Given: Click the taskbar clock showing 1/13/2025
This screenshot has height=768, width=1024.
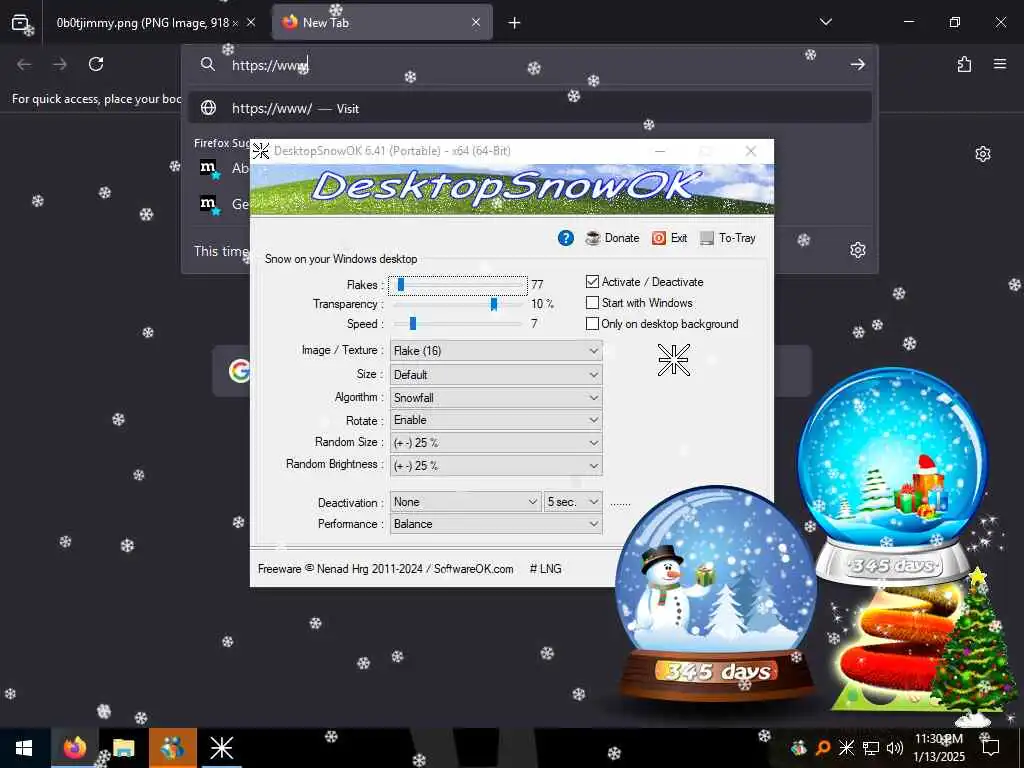Looking at the screenshot, I should [938, 748].
